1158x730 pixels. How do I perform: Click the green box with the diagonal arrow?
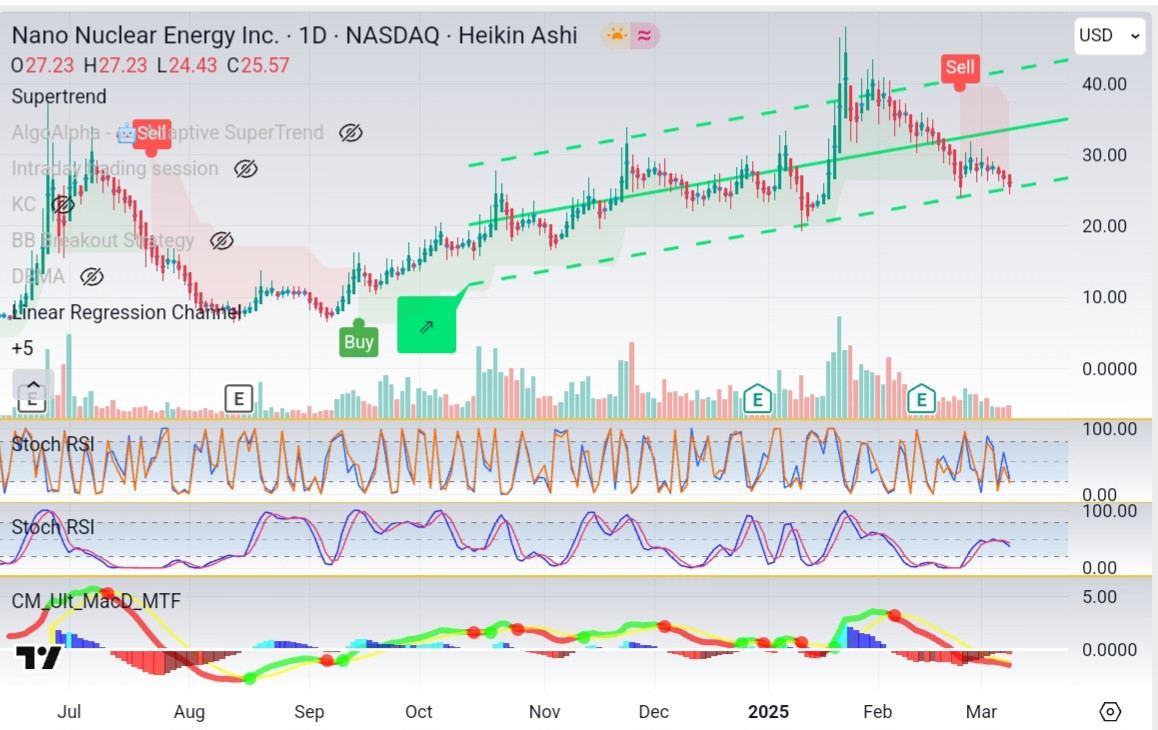pos(427,325)
